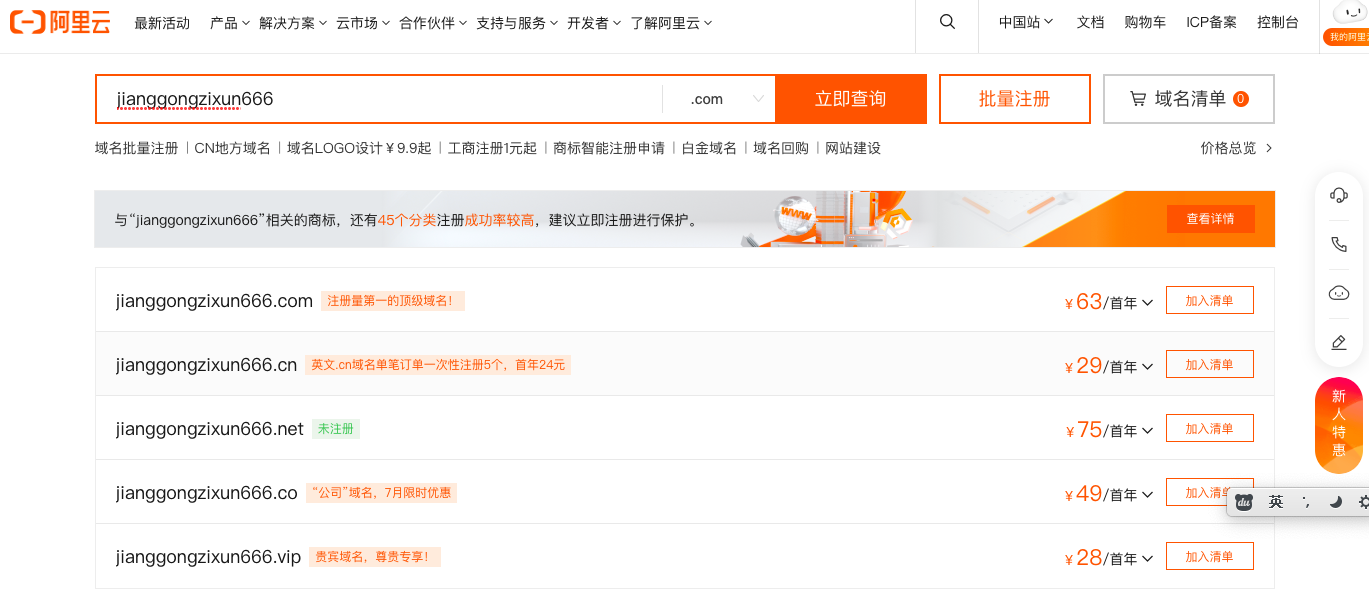The width and height of the screenshot is (1369, 593).
Task: Toggle moon night mode in IME bar
Action: 1334,502
